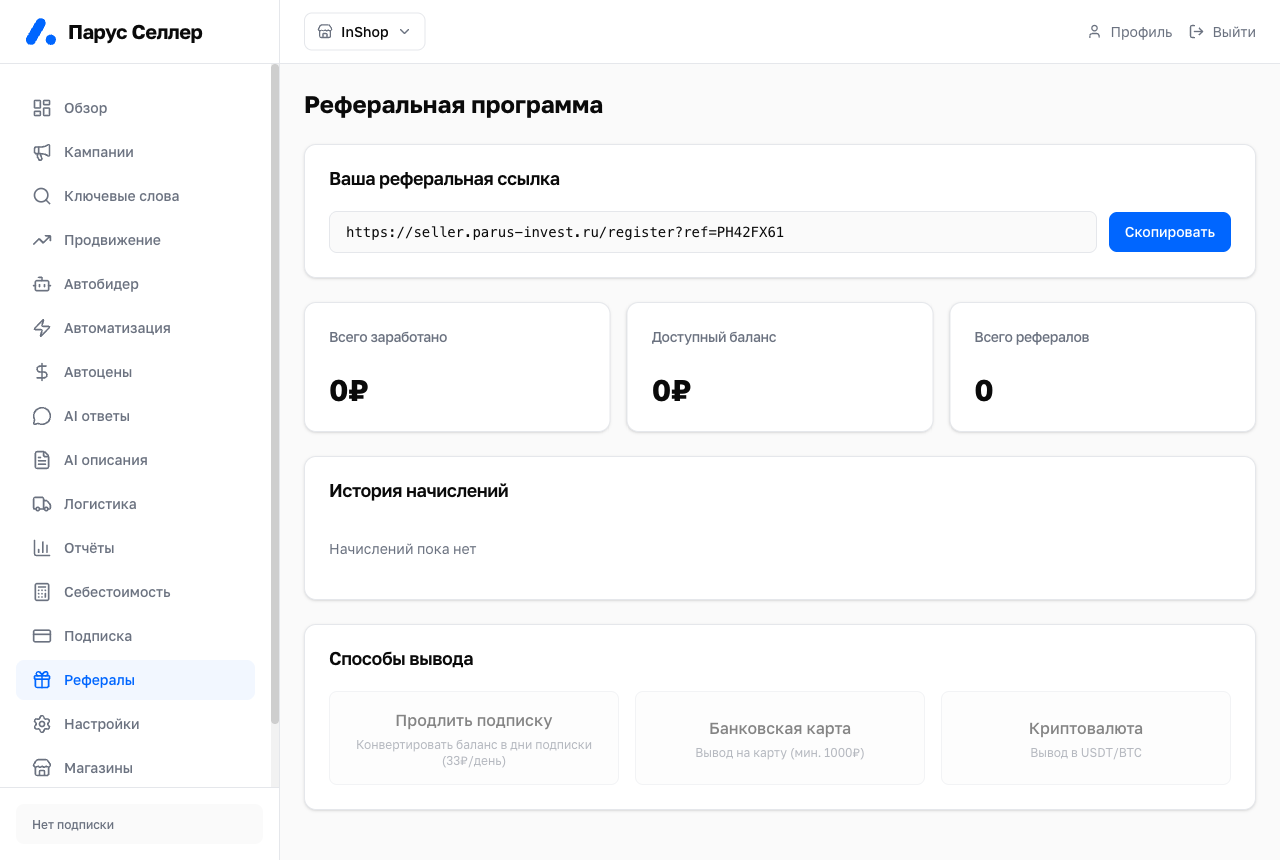Select Автобидер menu entry
Image resolution: width=1280 pixels, height=860 pixels.
pyautogui.click(x=136, y=284)
